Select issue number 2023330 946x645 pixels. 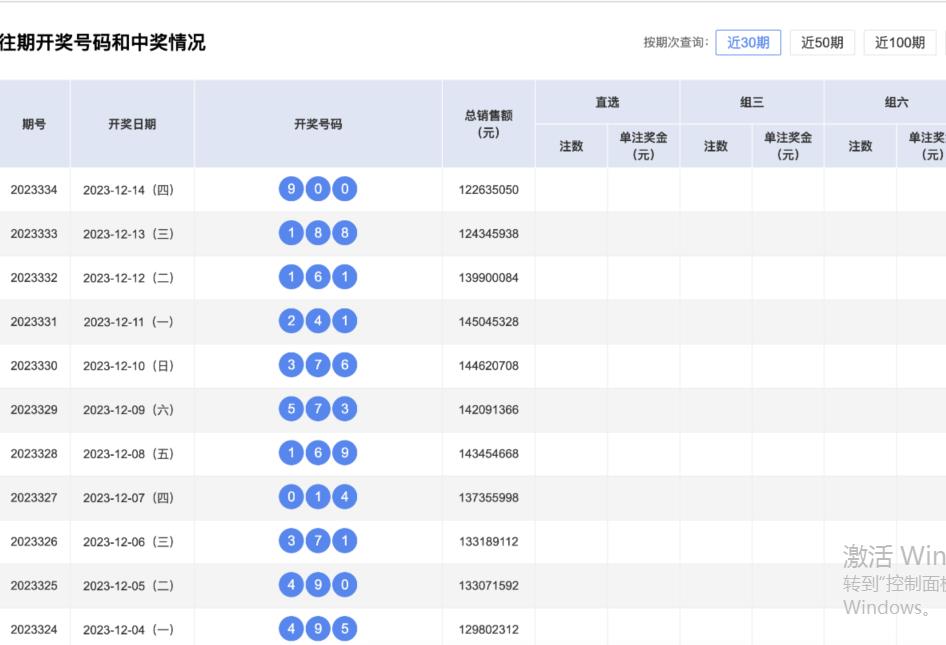coord(34,366)
